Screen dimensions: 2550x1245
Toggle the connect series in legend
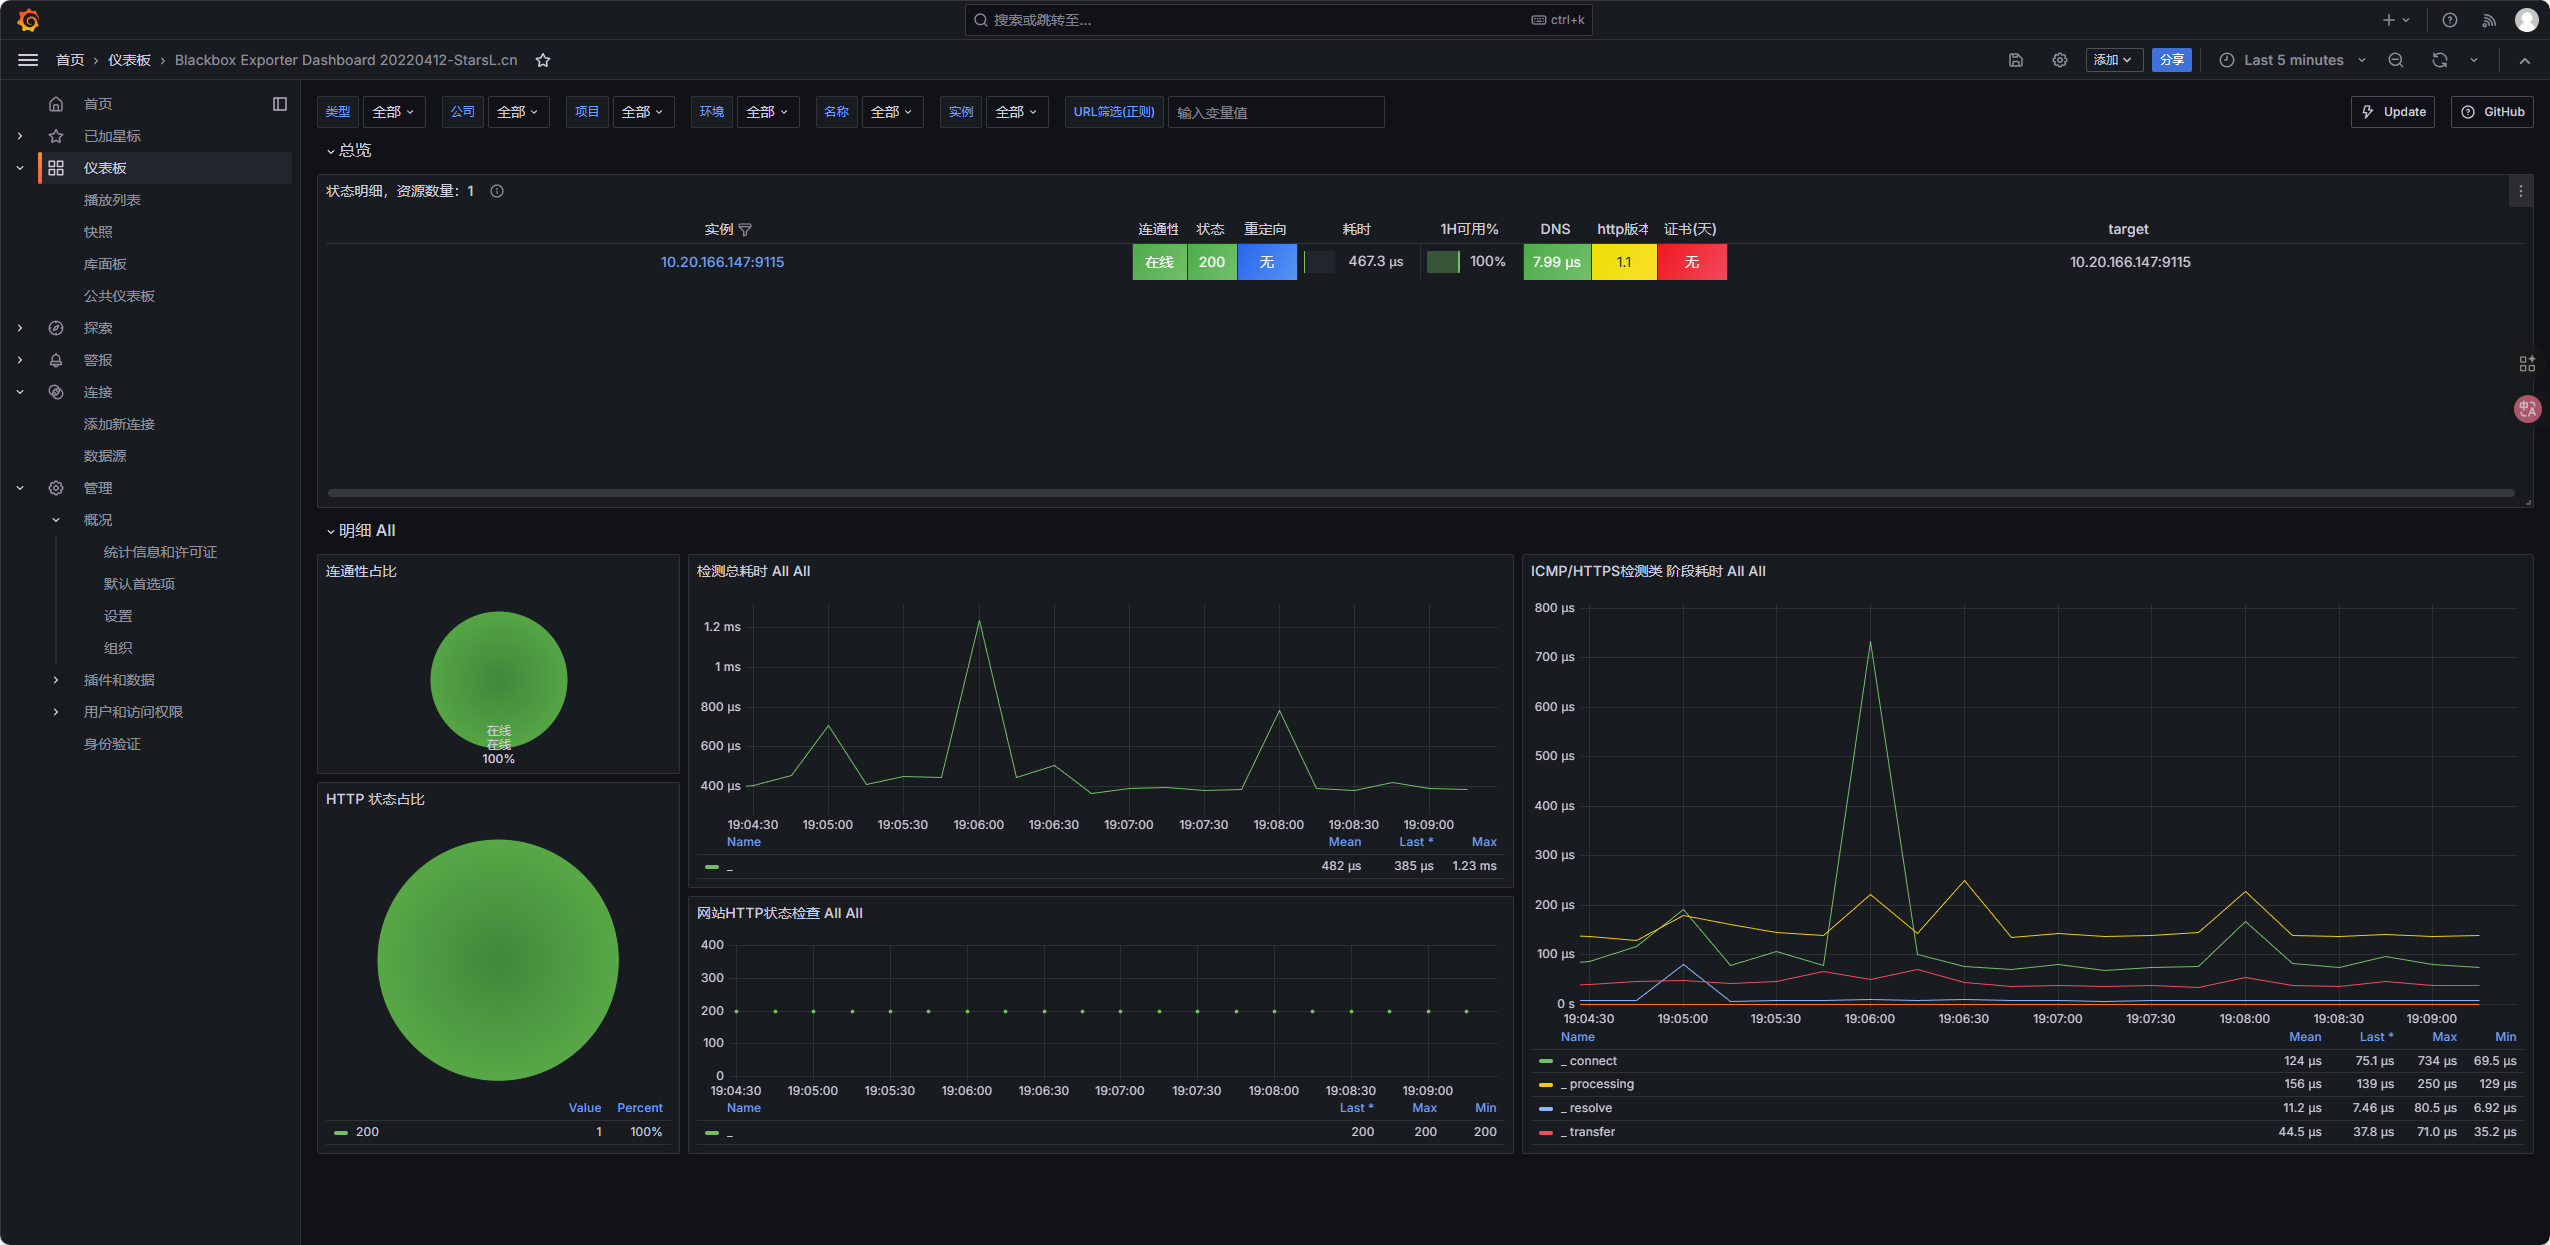coord(1592,1061)
